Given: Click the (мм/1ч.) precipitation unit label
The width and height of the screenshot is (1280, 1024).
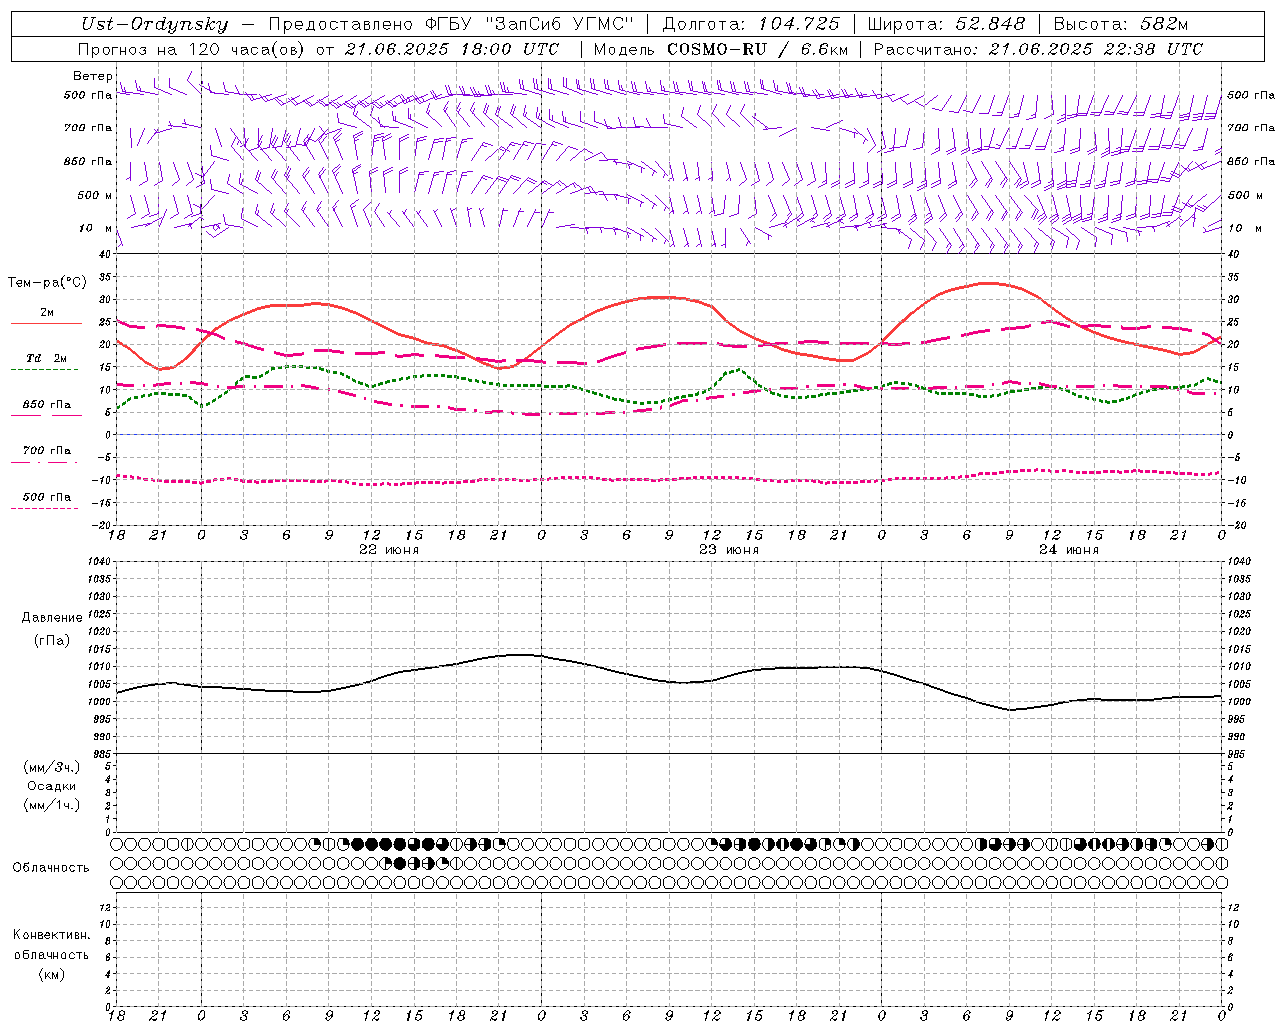Looking at the screenshot, I should tap(52, 805).
